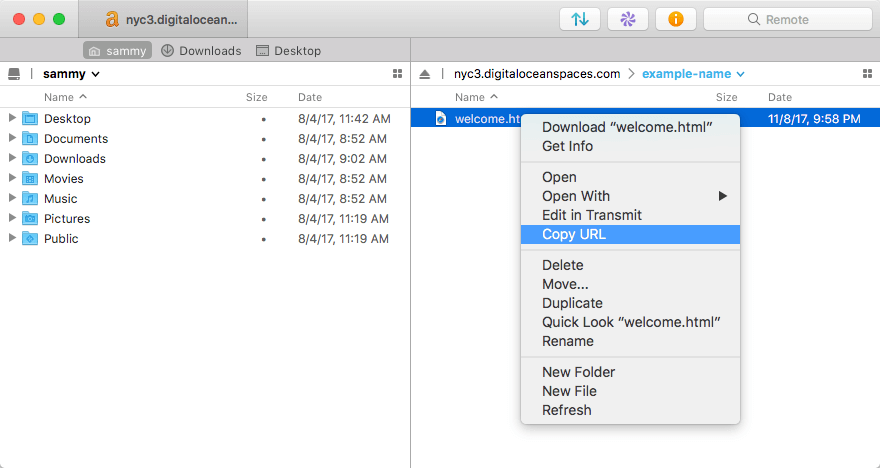Viewport: 880px width, 468px height.
Task: Click the Sync transfer arrows toolbar button
Action: pos(580,19)
